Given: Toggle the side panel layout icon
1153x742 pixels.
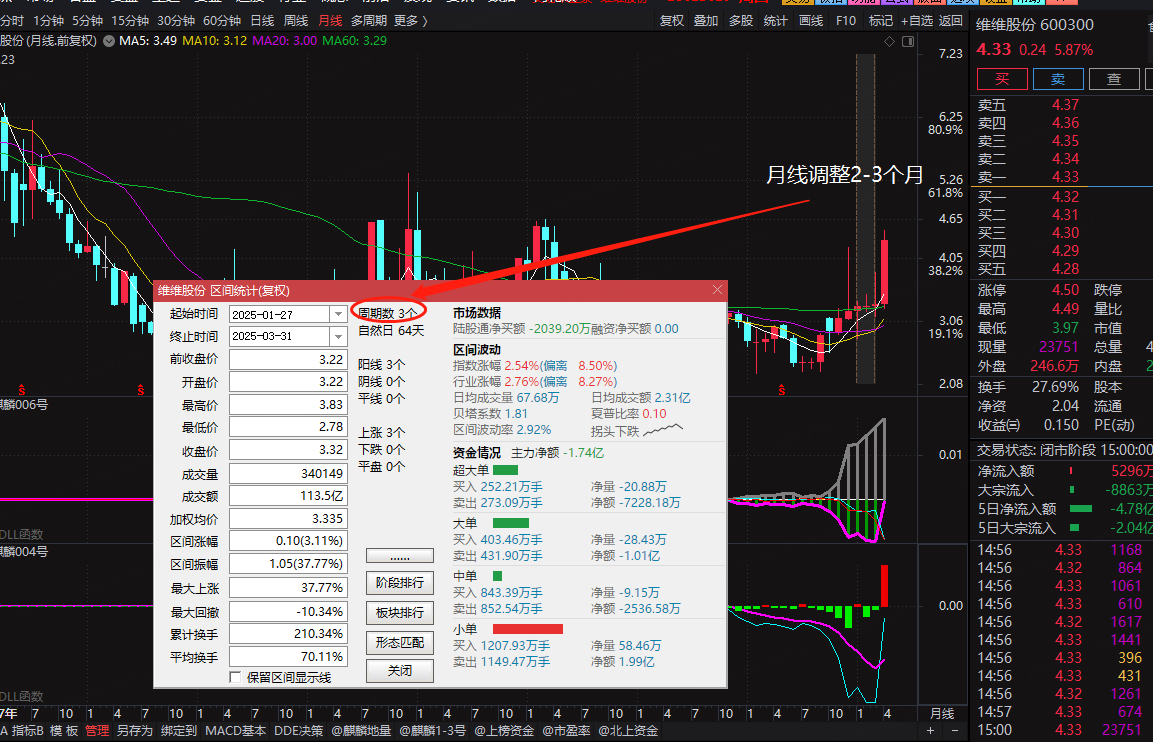Looking at the screenshot, I should coord(908,42).
